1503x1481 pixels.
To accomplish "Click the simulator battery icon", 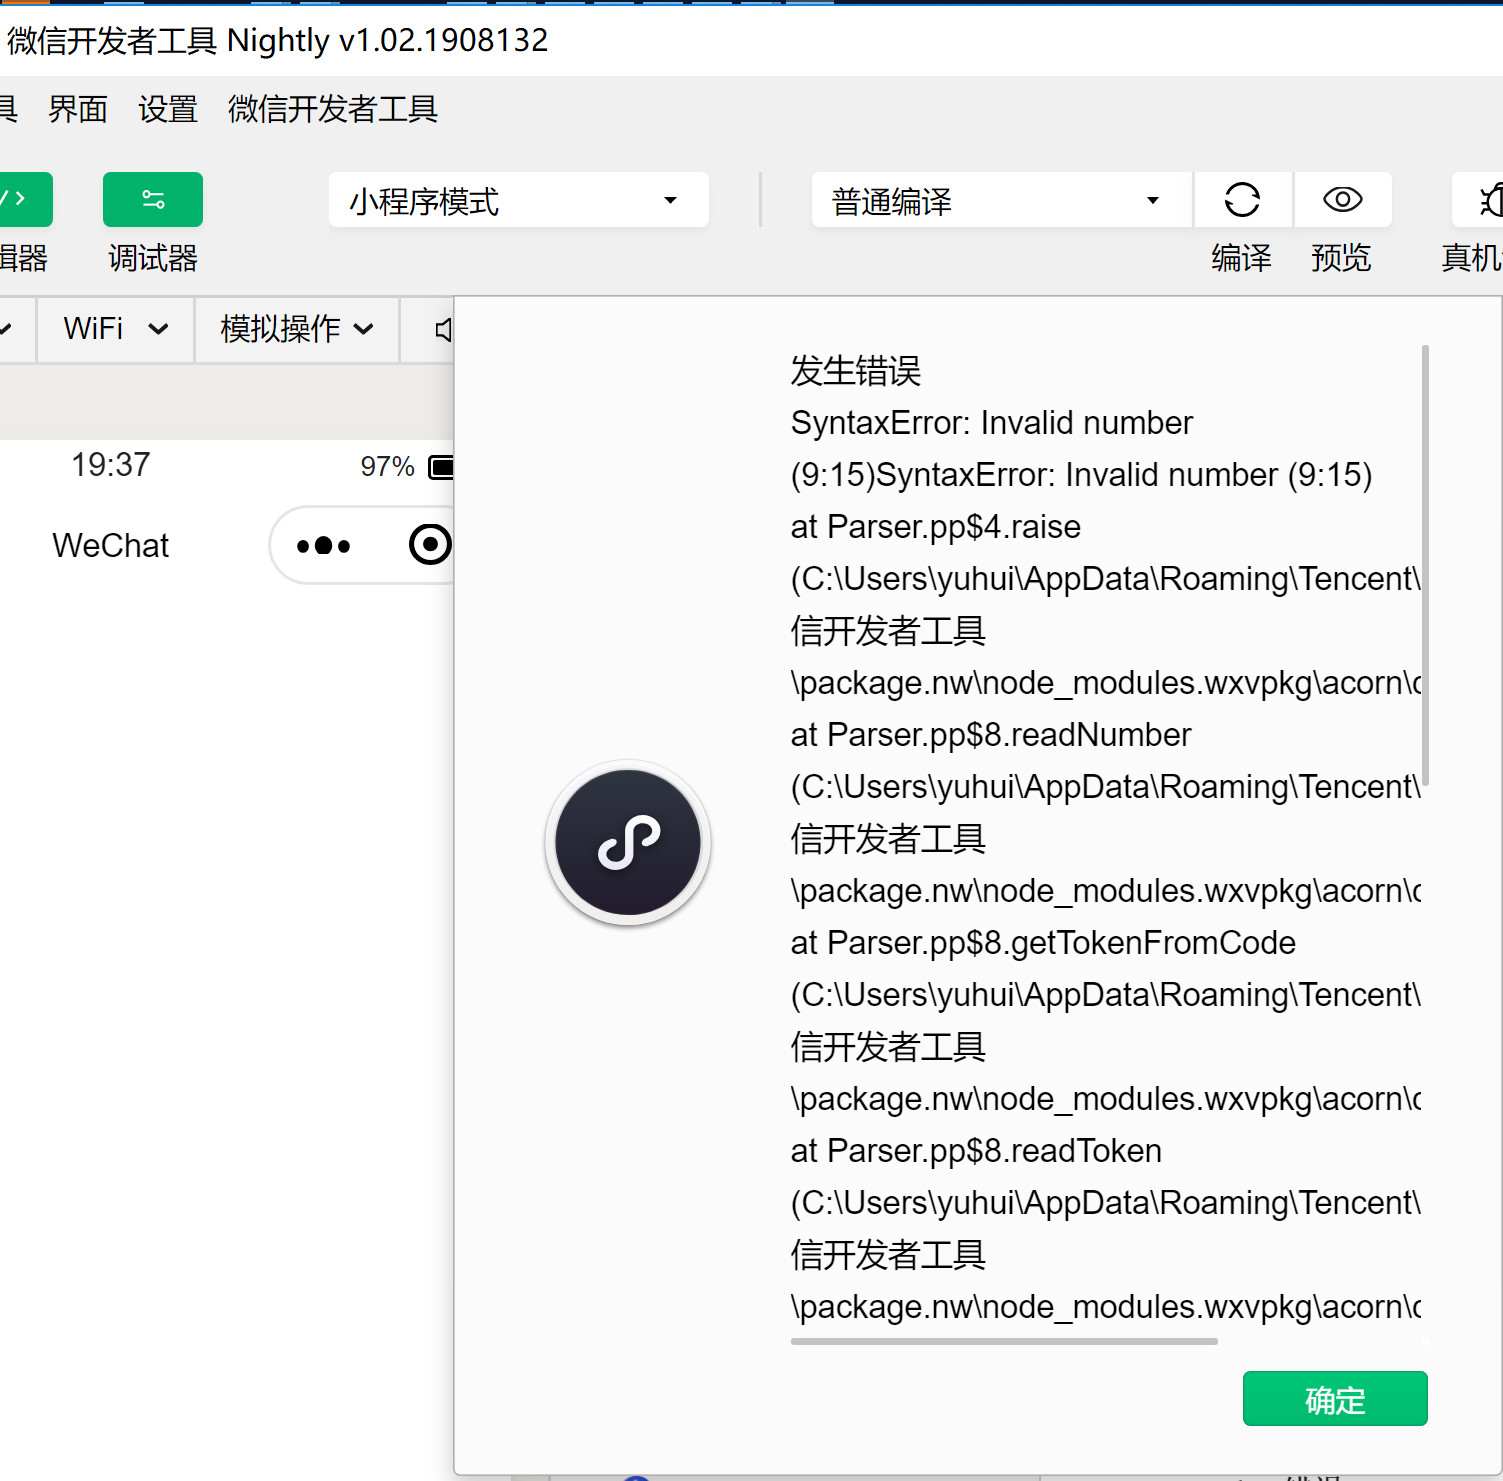I will click(441, 467).
